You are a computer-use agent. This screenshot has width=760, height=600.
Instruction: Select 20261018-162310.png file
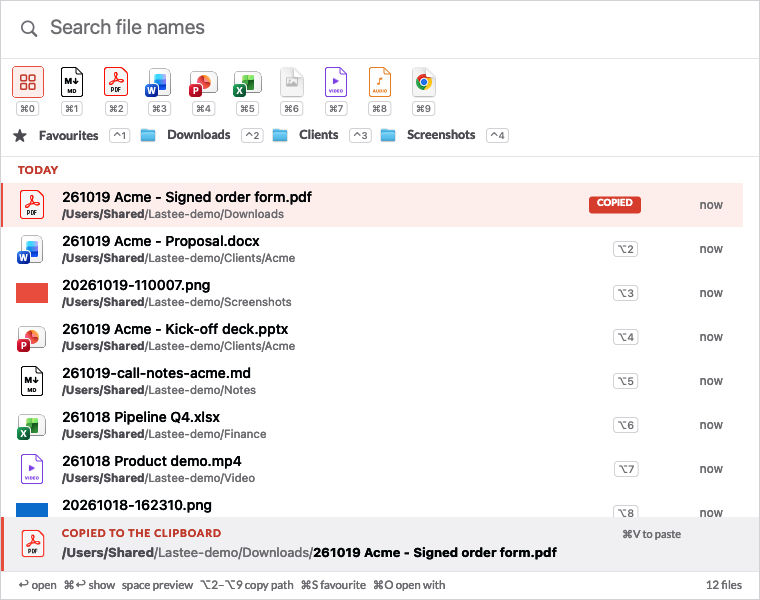click(372, 505)
